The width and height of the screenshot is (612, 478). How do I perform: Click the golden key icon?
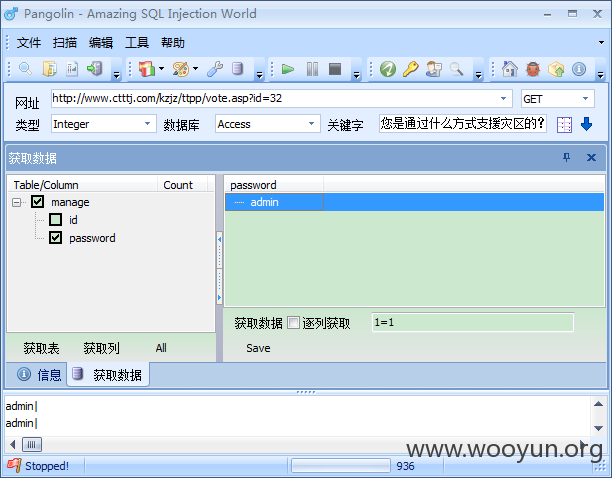tap(411, 69)
